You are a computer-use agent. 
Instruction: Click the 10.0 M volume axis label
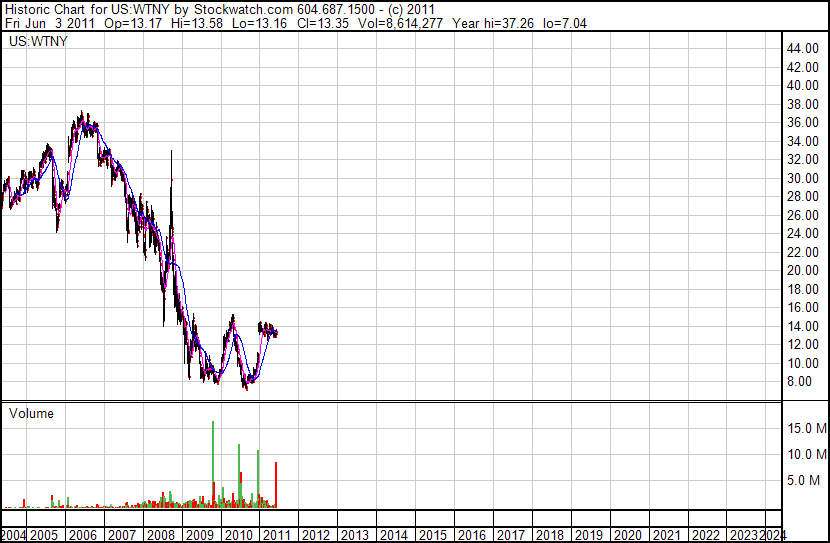click(805, 454)
